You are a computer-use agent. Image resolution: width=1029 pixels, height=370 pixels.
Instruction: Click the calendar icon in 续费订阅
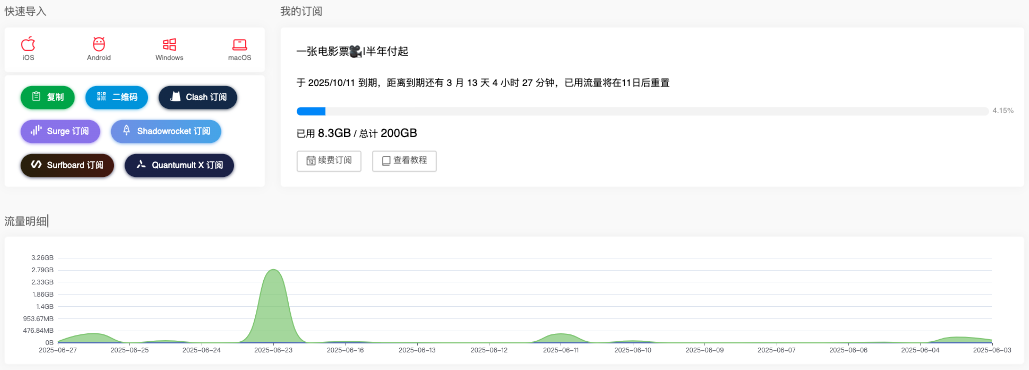311,161
